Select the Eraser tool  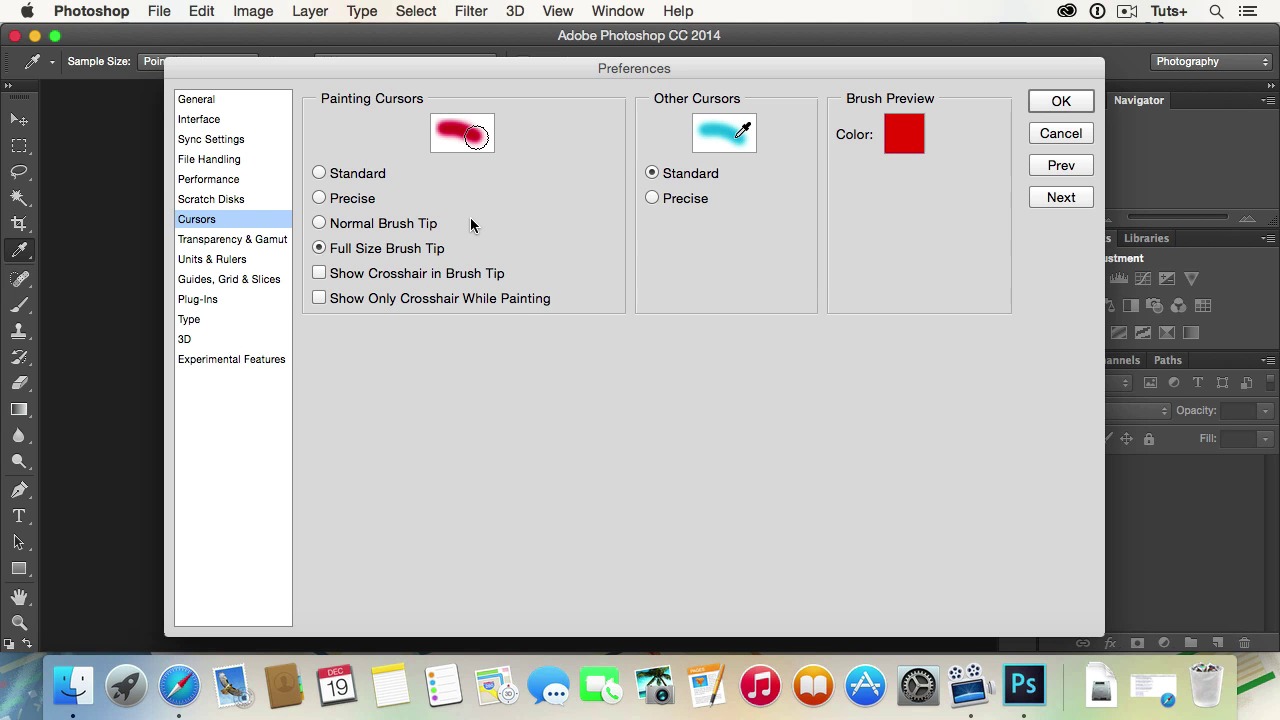(x=19, y=383)
